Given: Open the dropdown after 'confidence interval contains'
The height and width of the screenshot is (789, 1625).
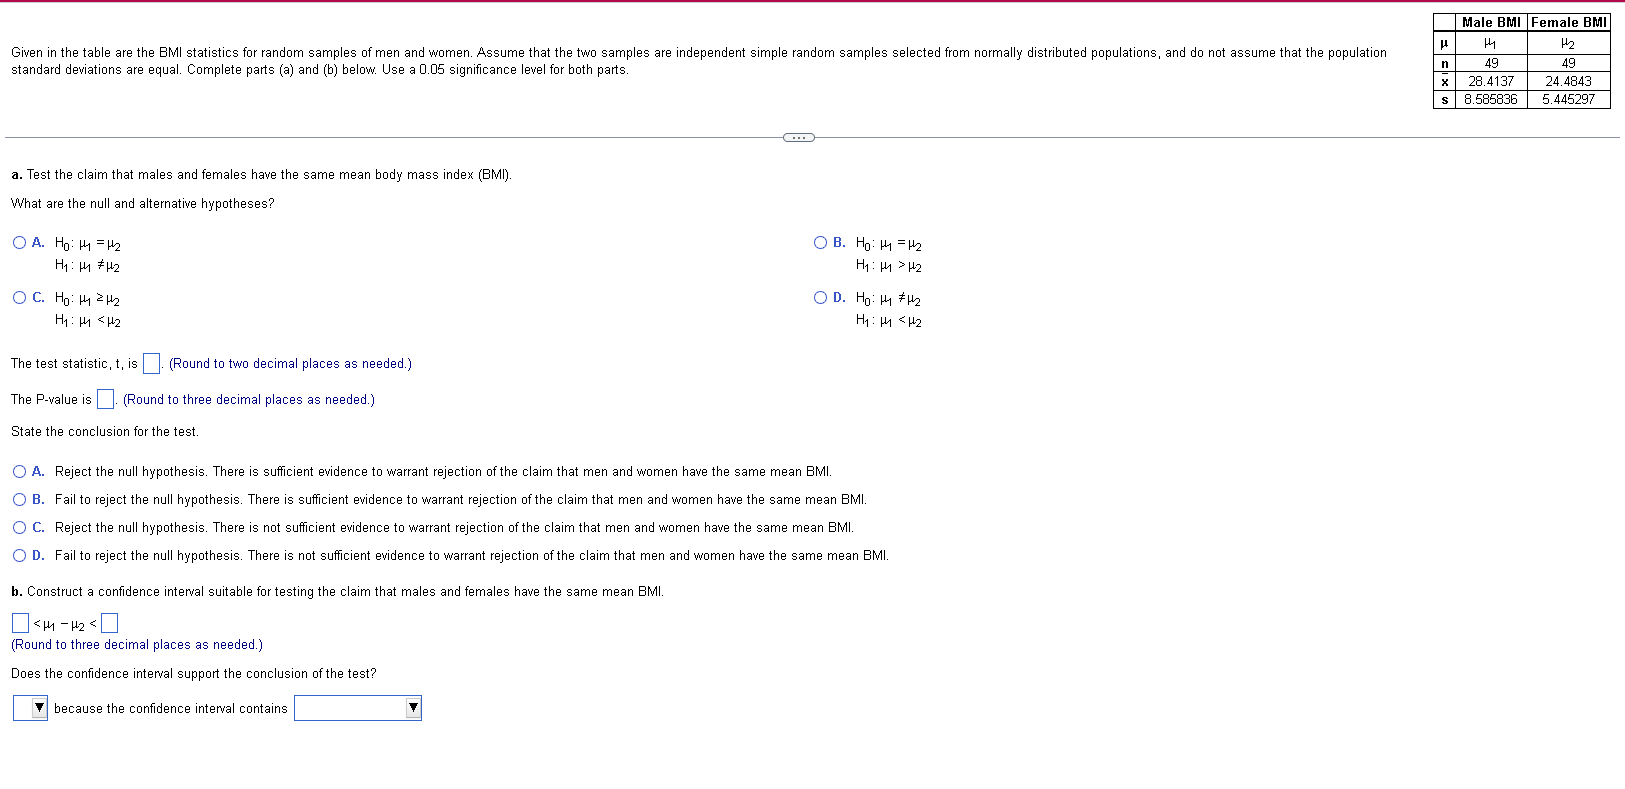Looking at the screenshot, I should [x=355, y=707].
